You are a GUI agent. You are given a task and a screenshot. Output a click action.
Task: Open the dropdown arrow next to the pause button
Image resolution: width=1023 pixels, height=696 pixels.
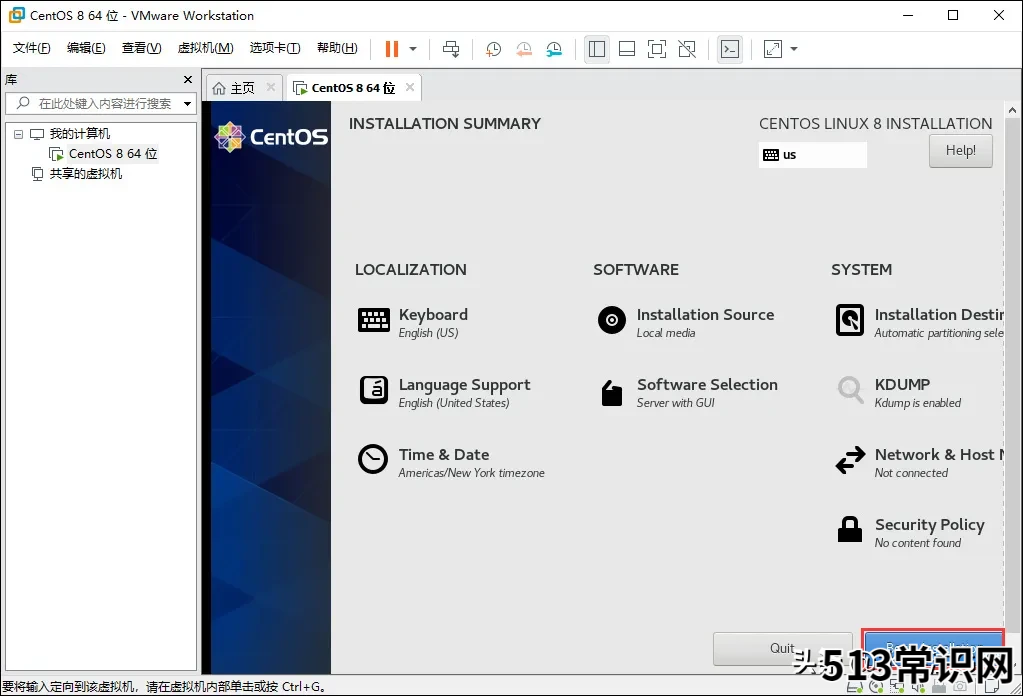[413, 49]
